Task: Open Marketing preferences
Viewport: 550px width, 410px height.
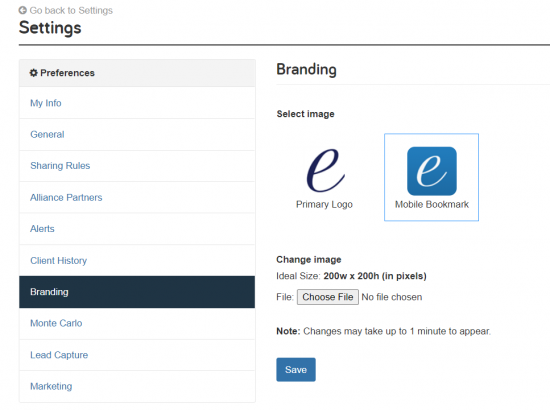Action: click(x=137, y=387)
